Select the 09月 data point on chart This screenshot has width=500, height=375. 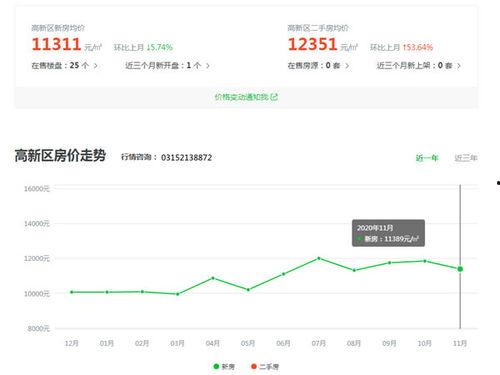coord(389,263)
